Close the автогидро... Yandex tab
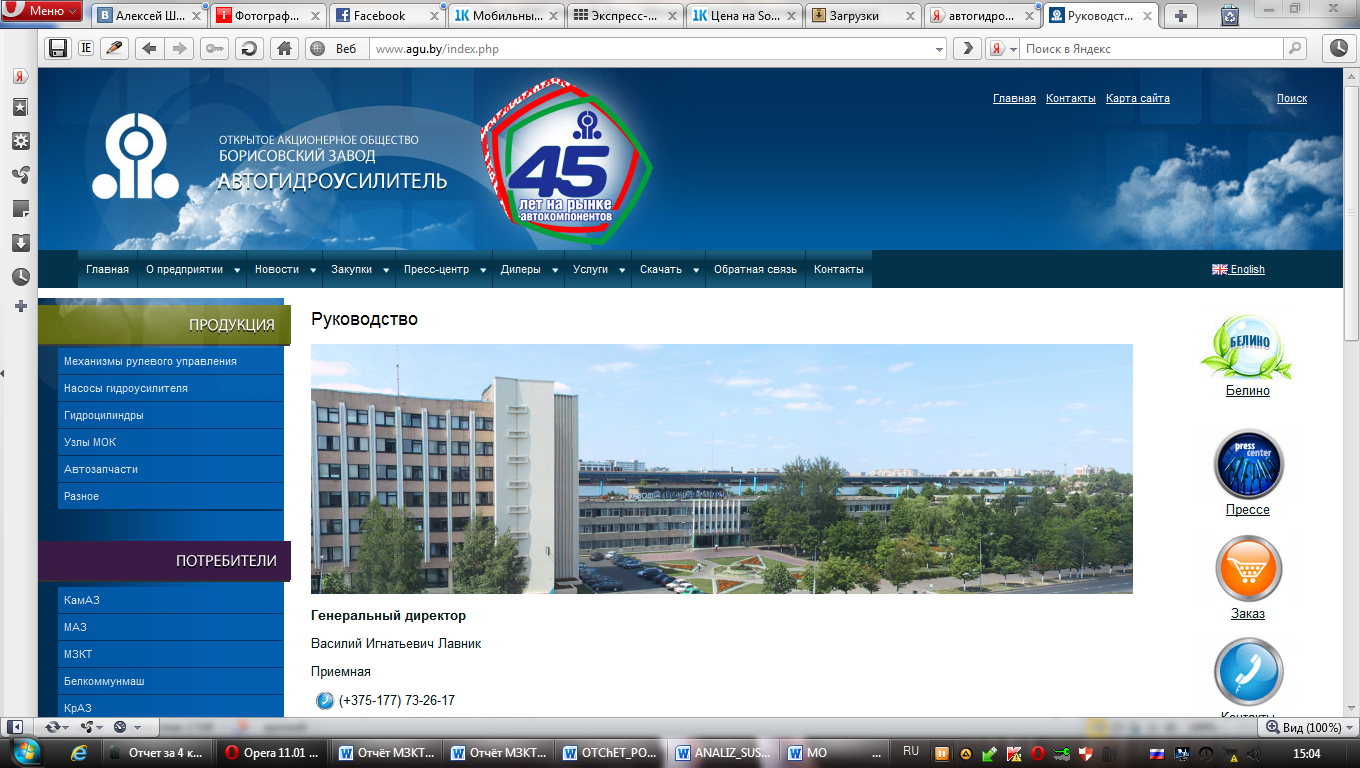Image resolution: width=1360 pixels, height=768 pixels. [x=1028, y=15]
